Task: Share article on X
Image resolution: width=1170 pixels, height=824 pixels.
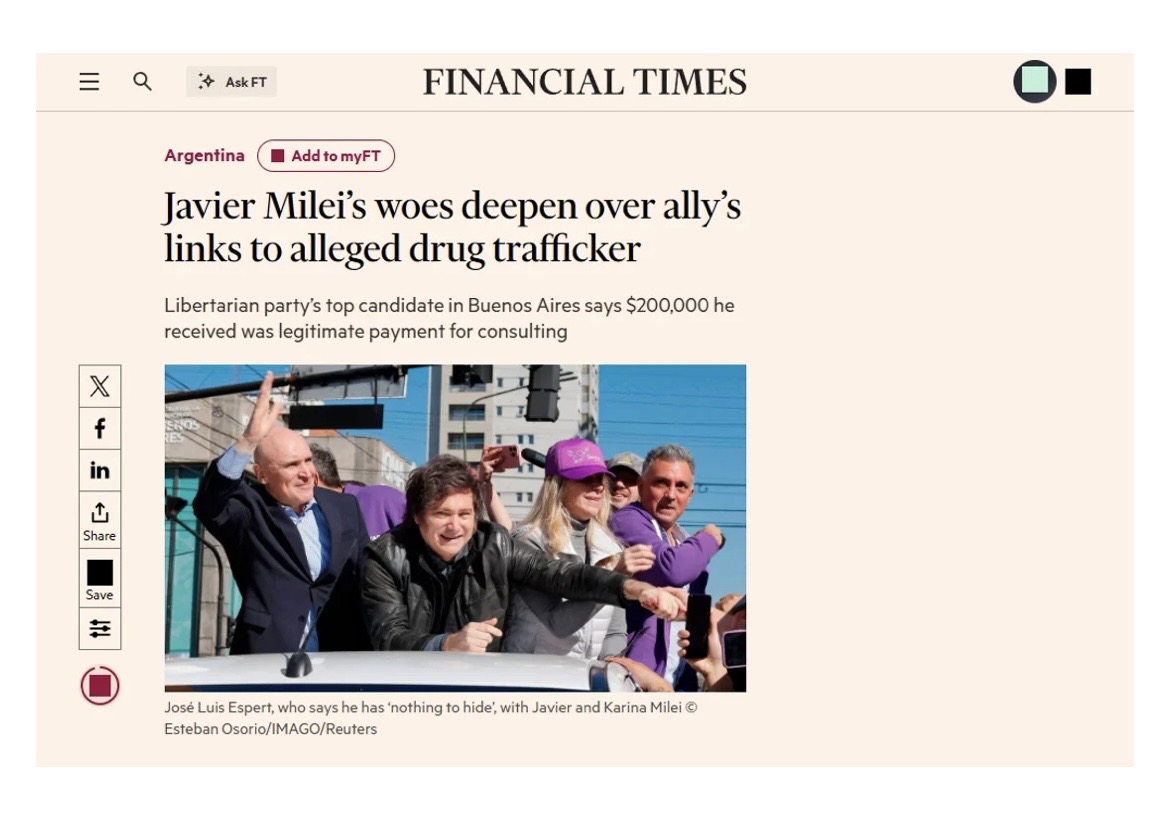Action: pos(100,386)
